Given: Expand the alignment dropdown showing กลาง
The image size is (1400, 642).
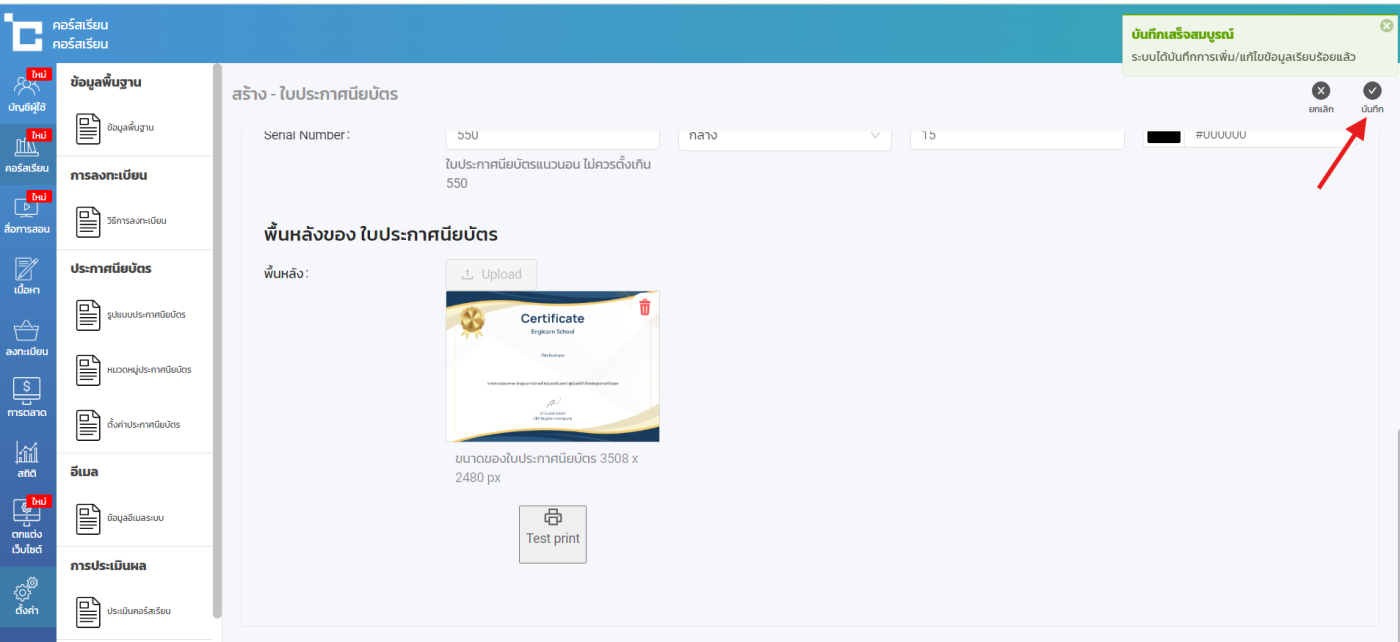Looking at the screenshot, I should tap(784, 136).
